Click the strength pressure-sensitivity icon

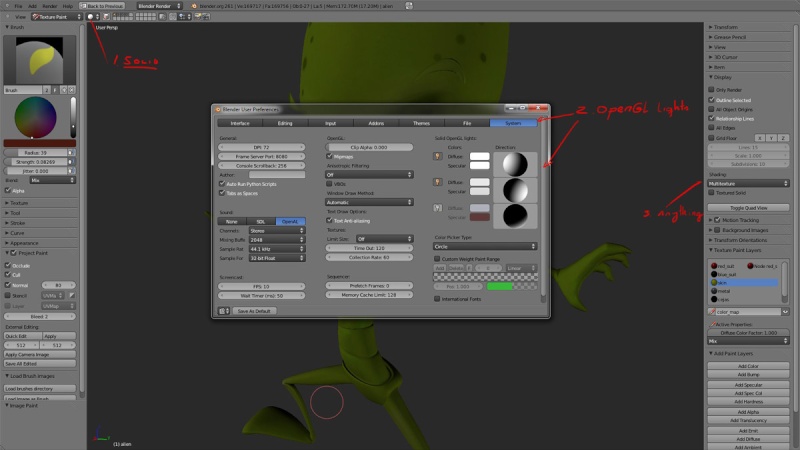pyautogui.click(x=71, y=162)
